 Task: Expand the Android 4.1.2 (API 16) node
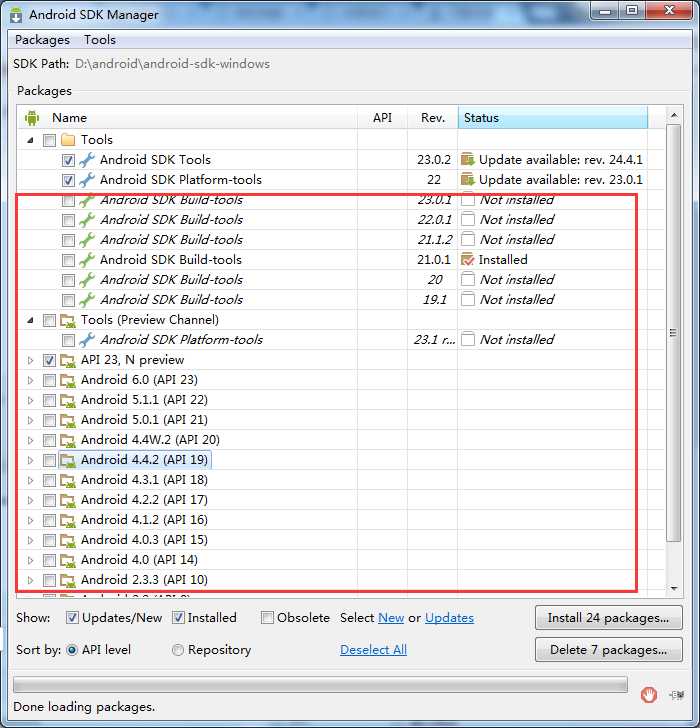click(x=31, y=520)
